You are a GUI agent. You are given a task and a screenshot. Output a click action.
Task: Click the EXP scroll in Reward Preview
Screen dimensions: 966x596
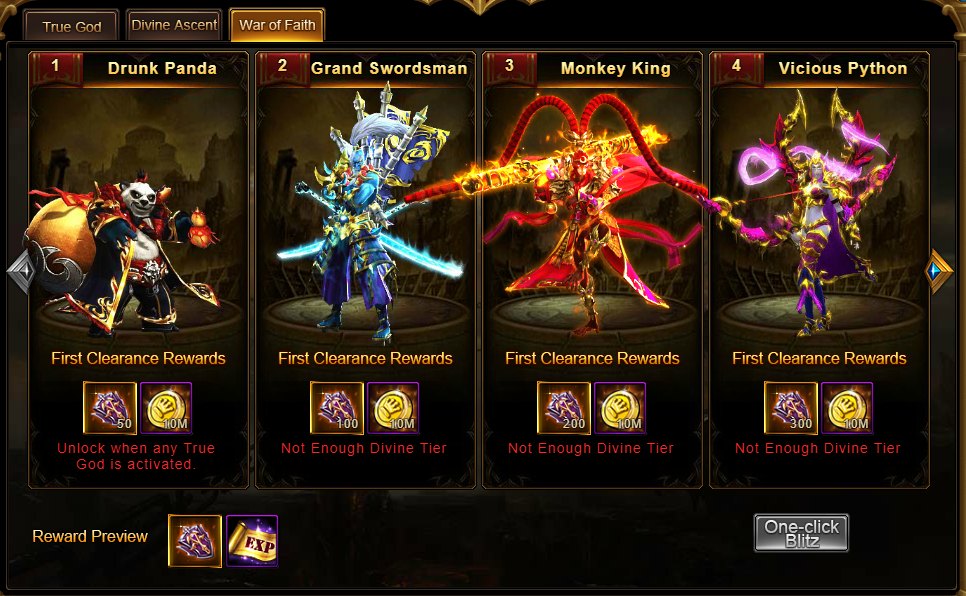click(x=252, y=541)
